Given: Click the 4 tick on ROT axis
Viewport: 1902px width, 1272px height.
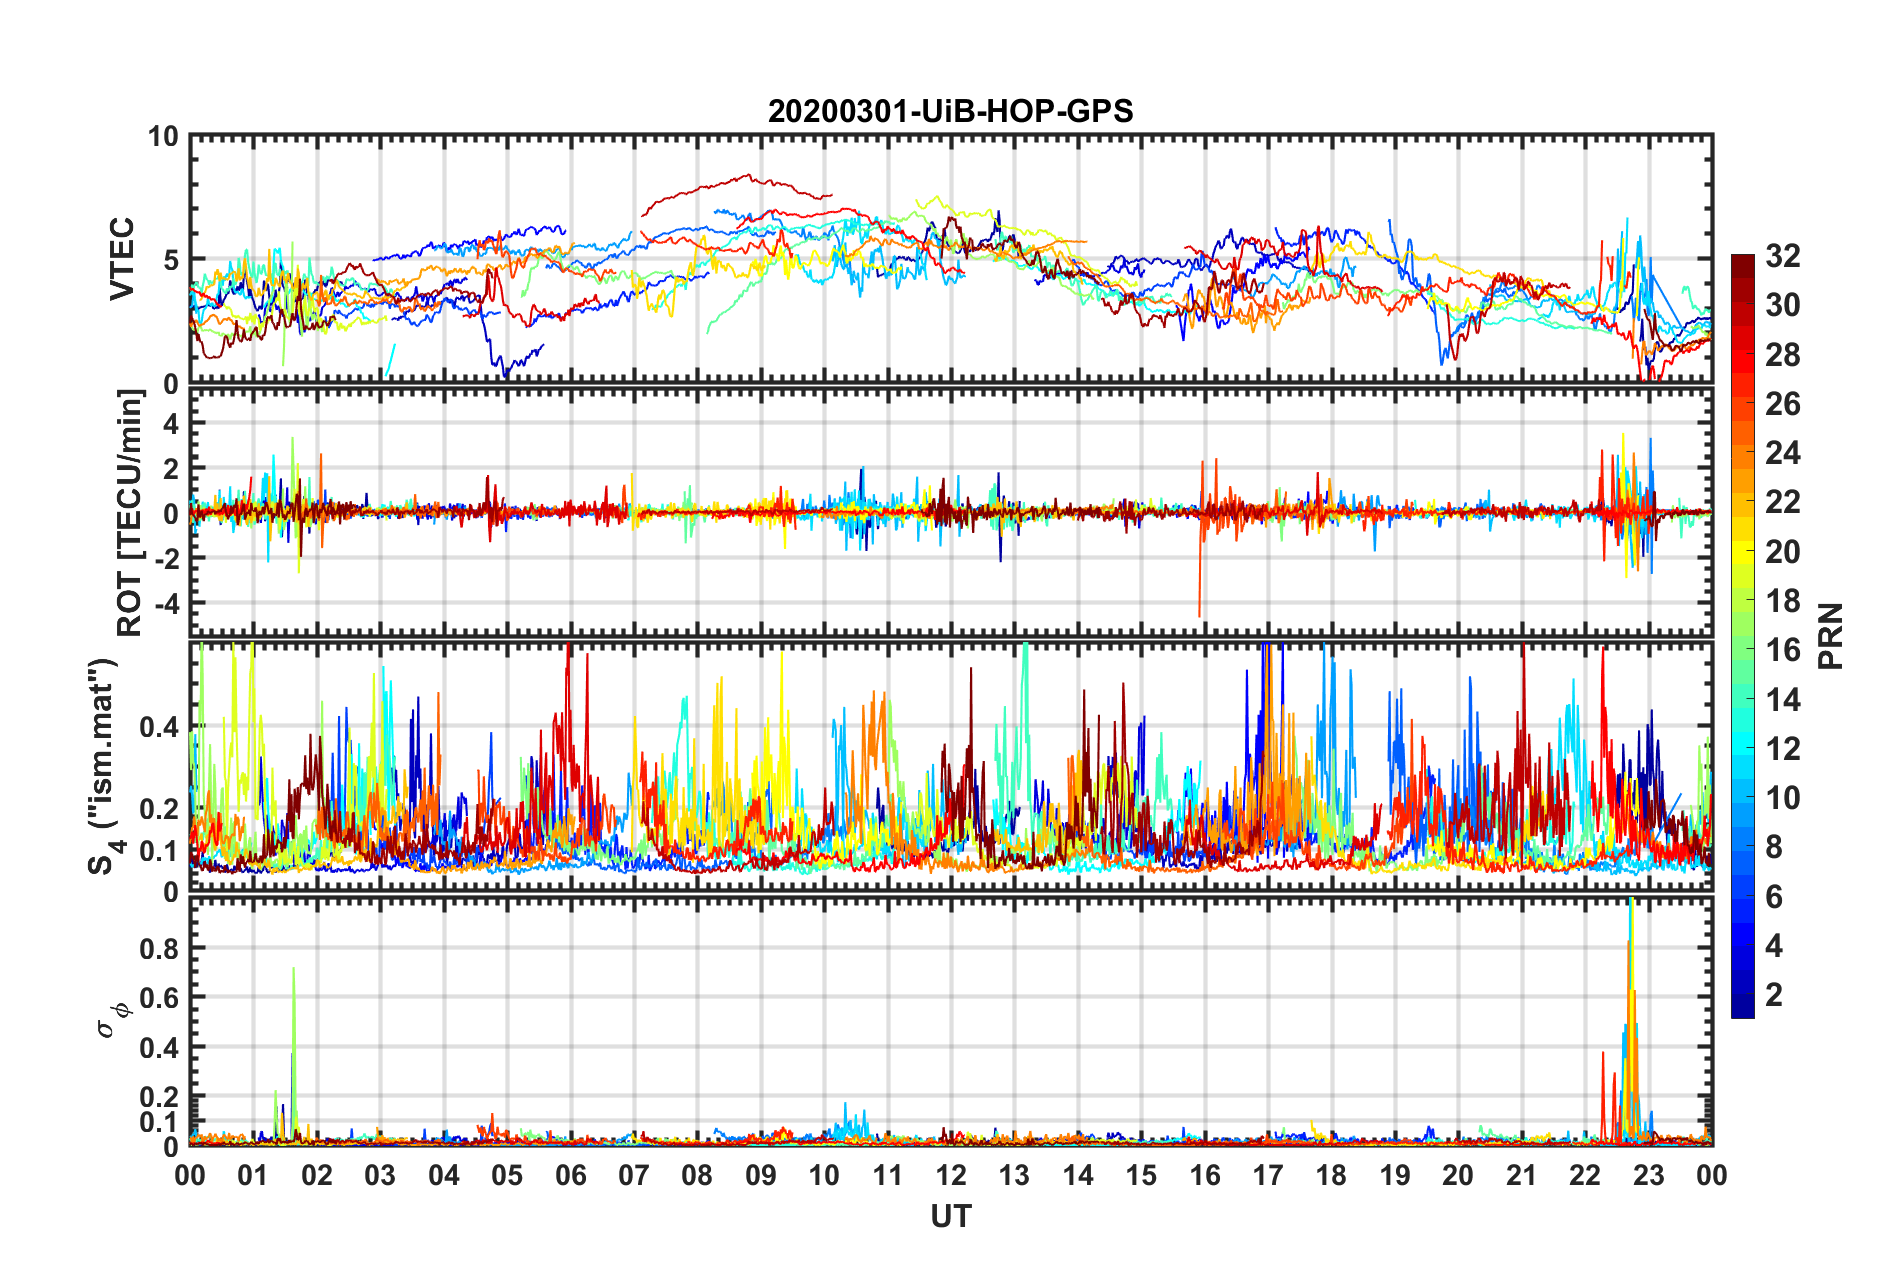Looking at the screenshot, I should [x=171, y=423].
